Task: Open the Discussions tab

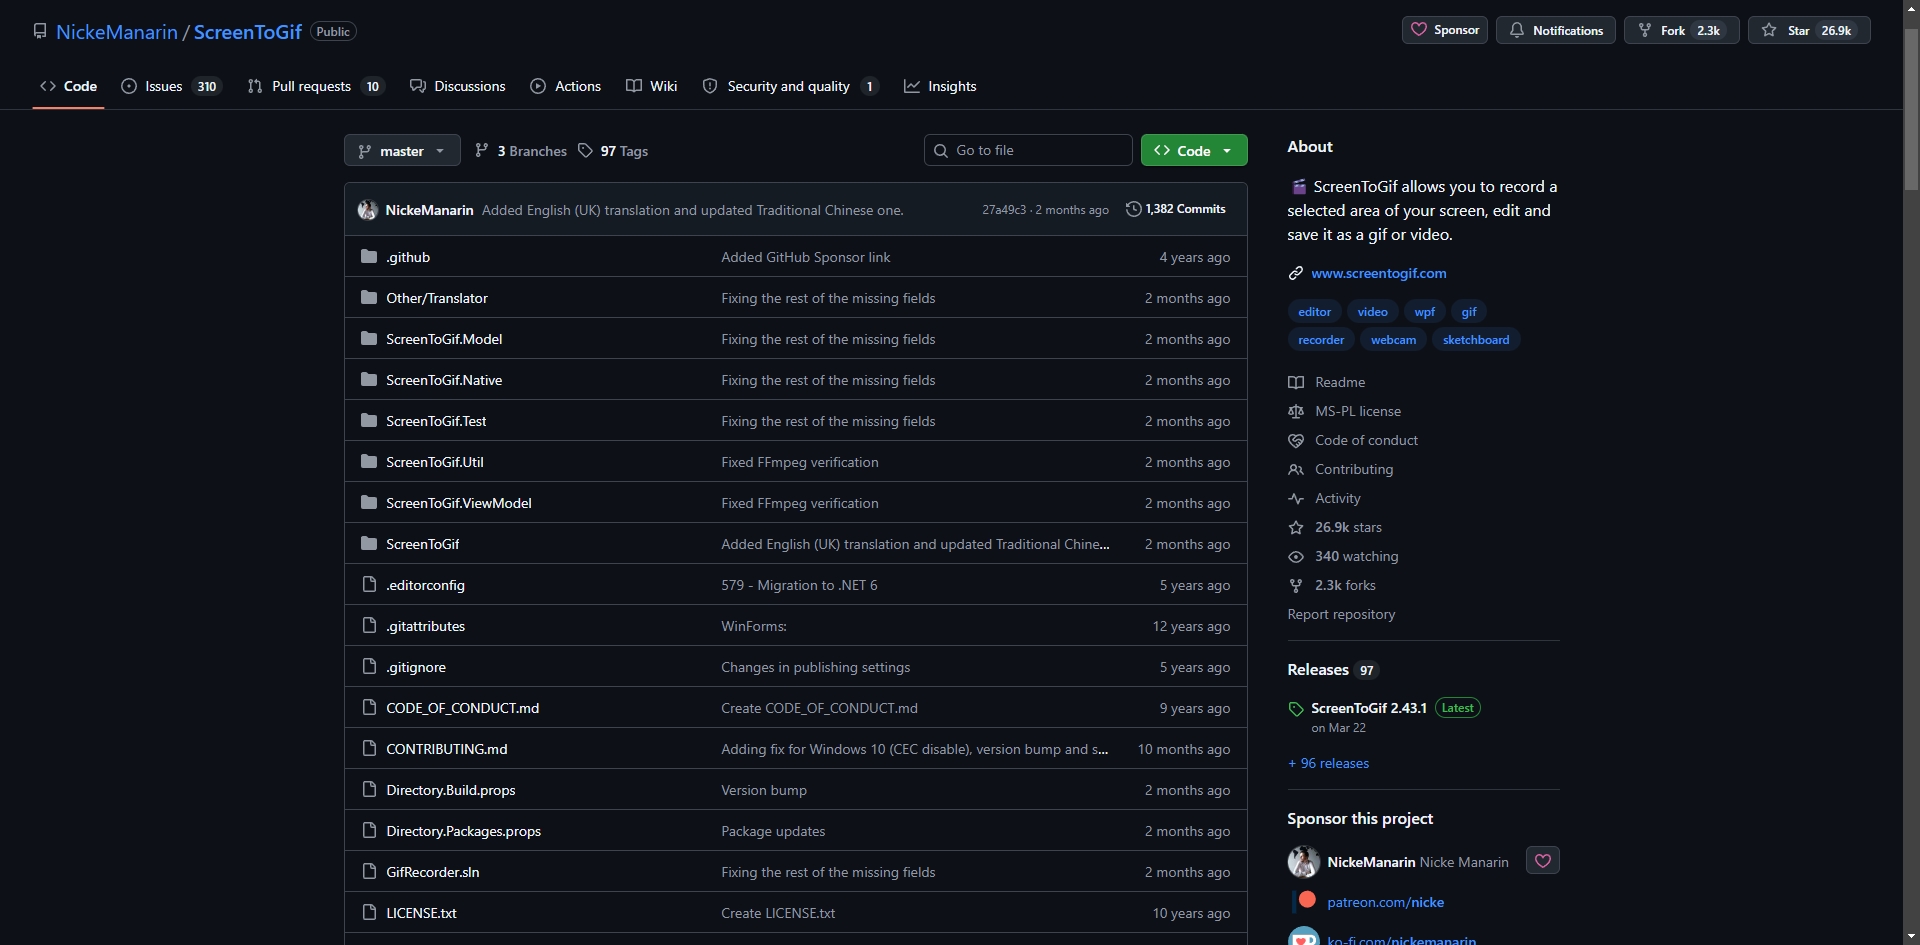Action: (458, 86)
